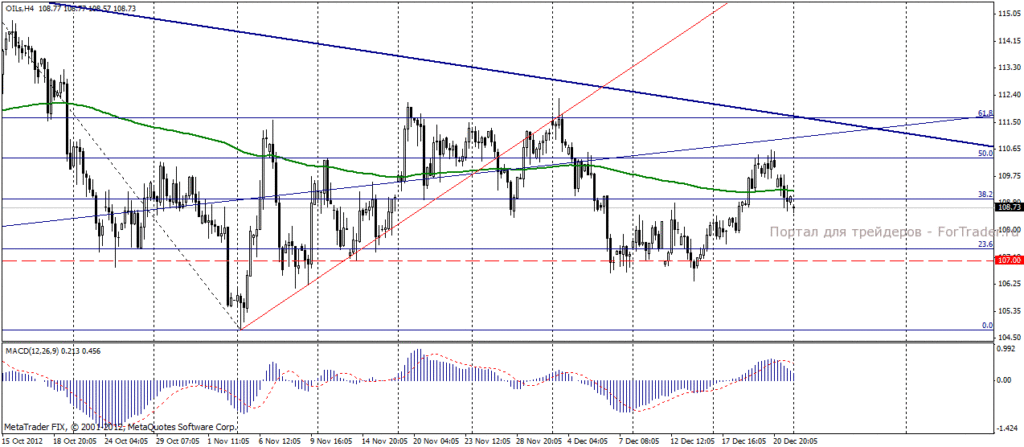Click the 4 Dec 04:05 time axis label
Viewport: 1024px width, 447px height.
[x=590, y=441]
